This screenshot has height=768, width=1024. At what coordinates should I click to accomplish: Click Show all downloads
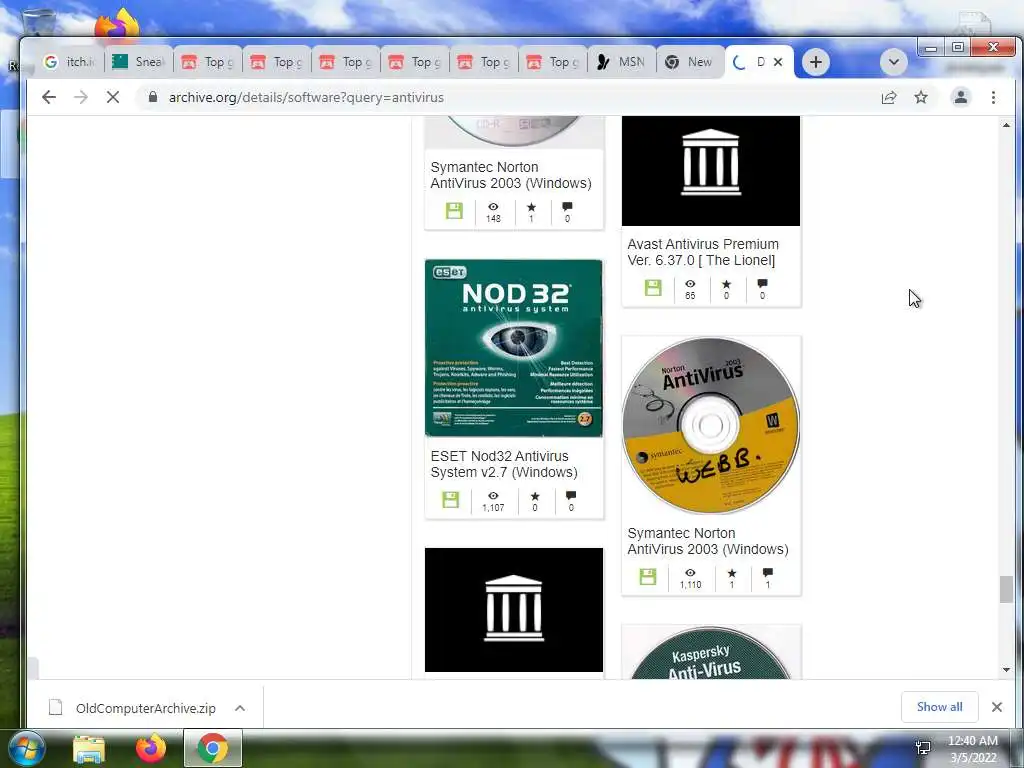point(939,707)
